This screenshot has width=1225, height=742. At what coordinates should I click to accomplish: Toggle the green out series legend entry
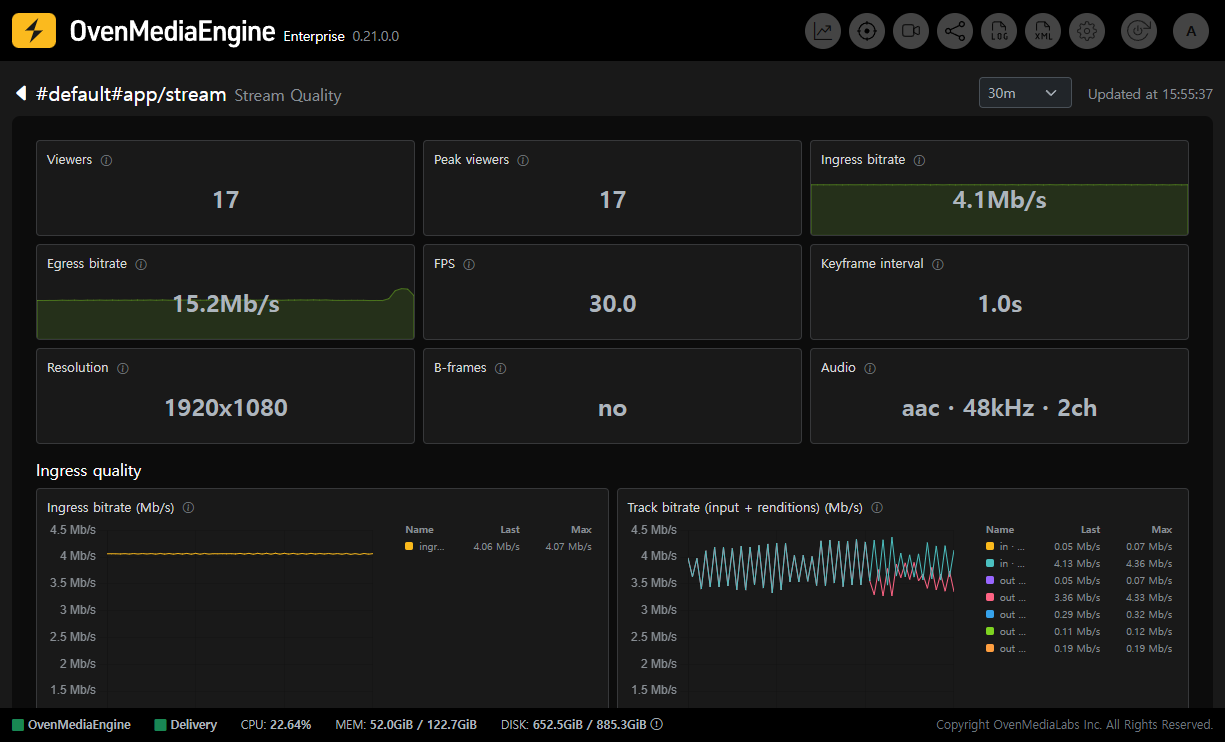1079,632
